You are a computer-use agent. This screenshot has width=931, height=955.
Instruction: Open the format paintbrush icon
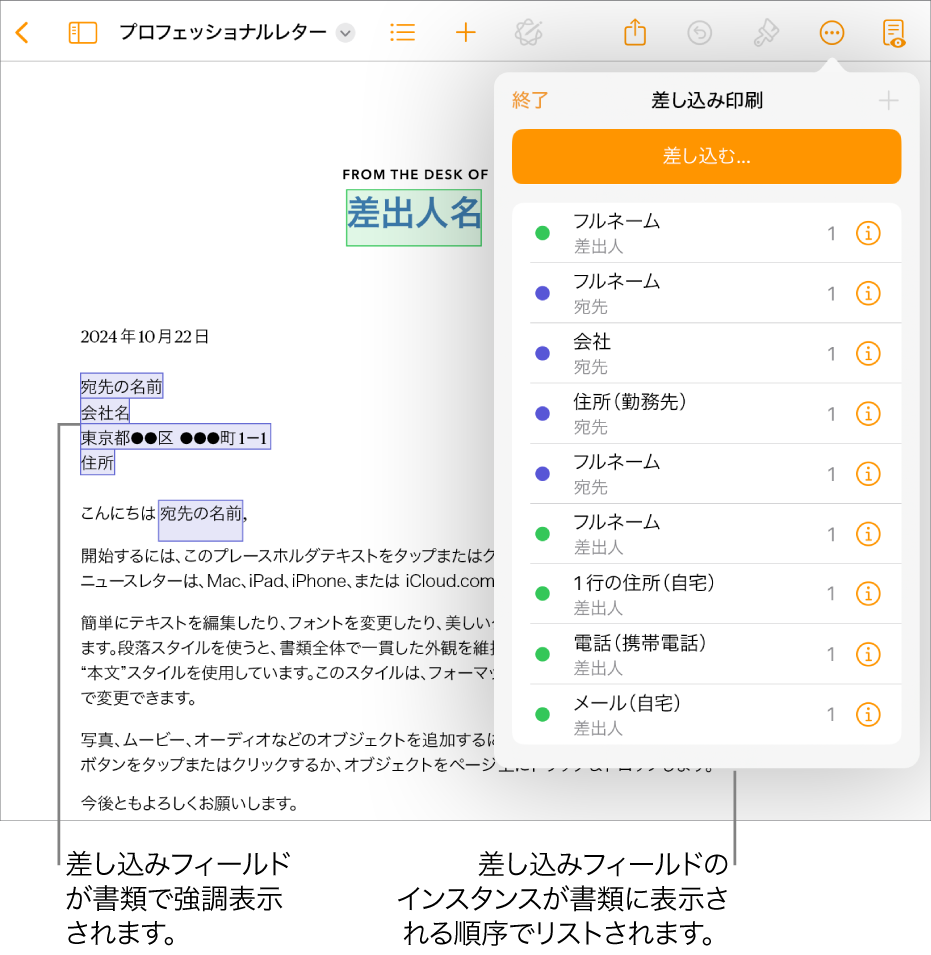coord(766,33)
